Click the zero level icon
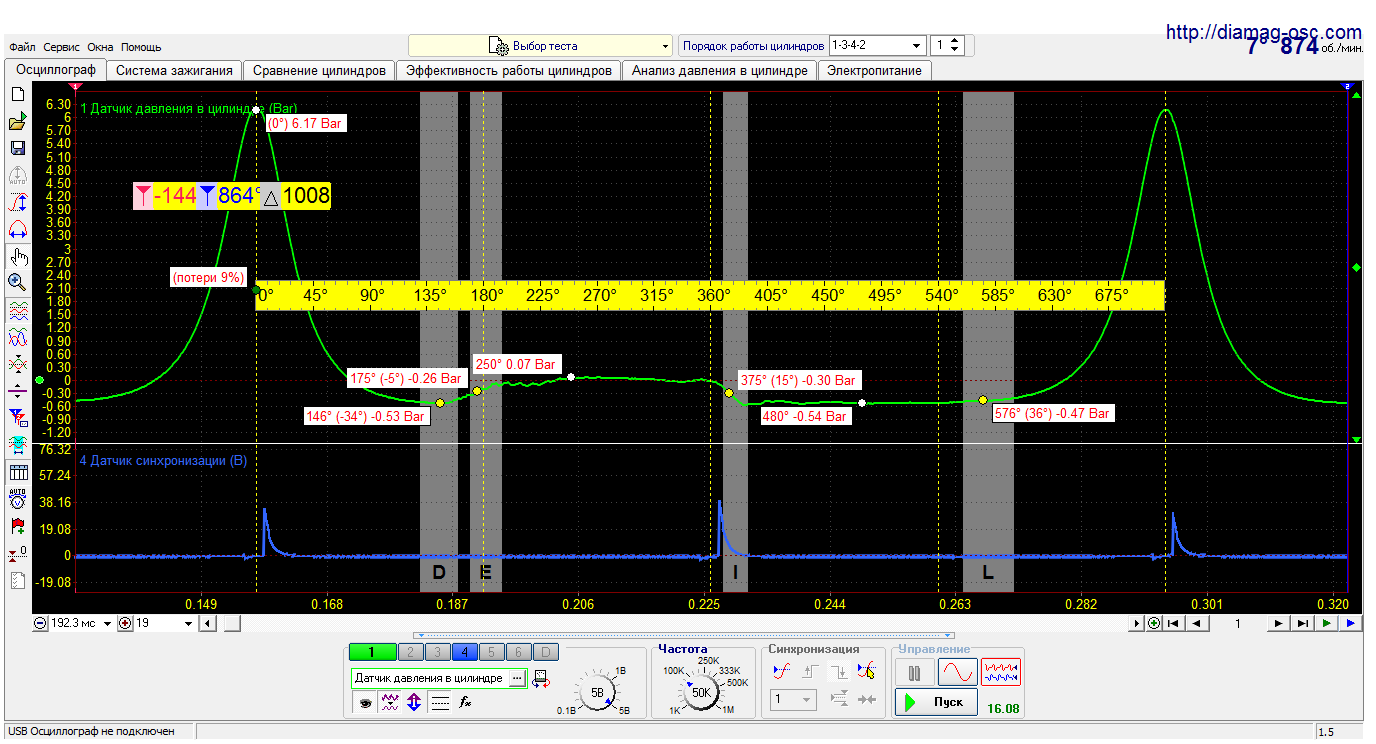The image size is (1376, 744). [x=17, y=553]
